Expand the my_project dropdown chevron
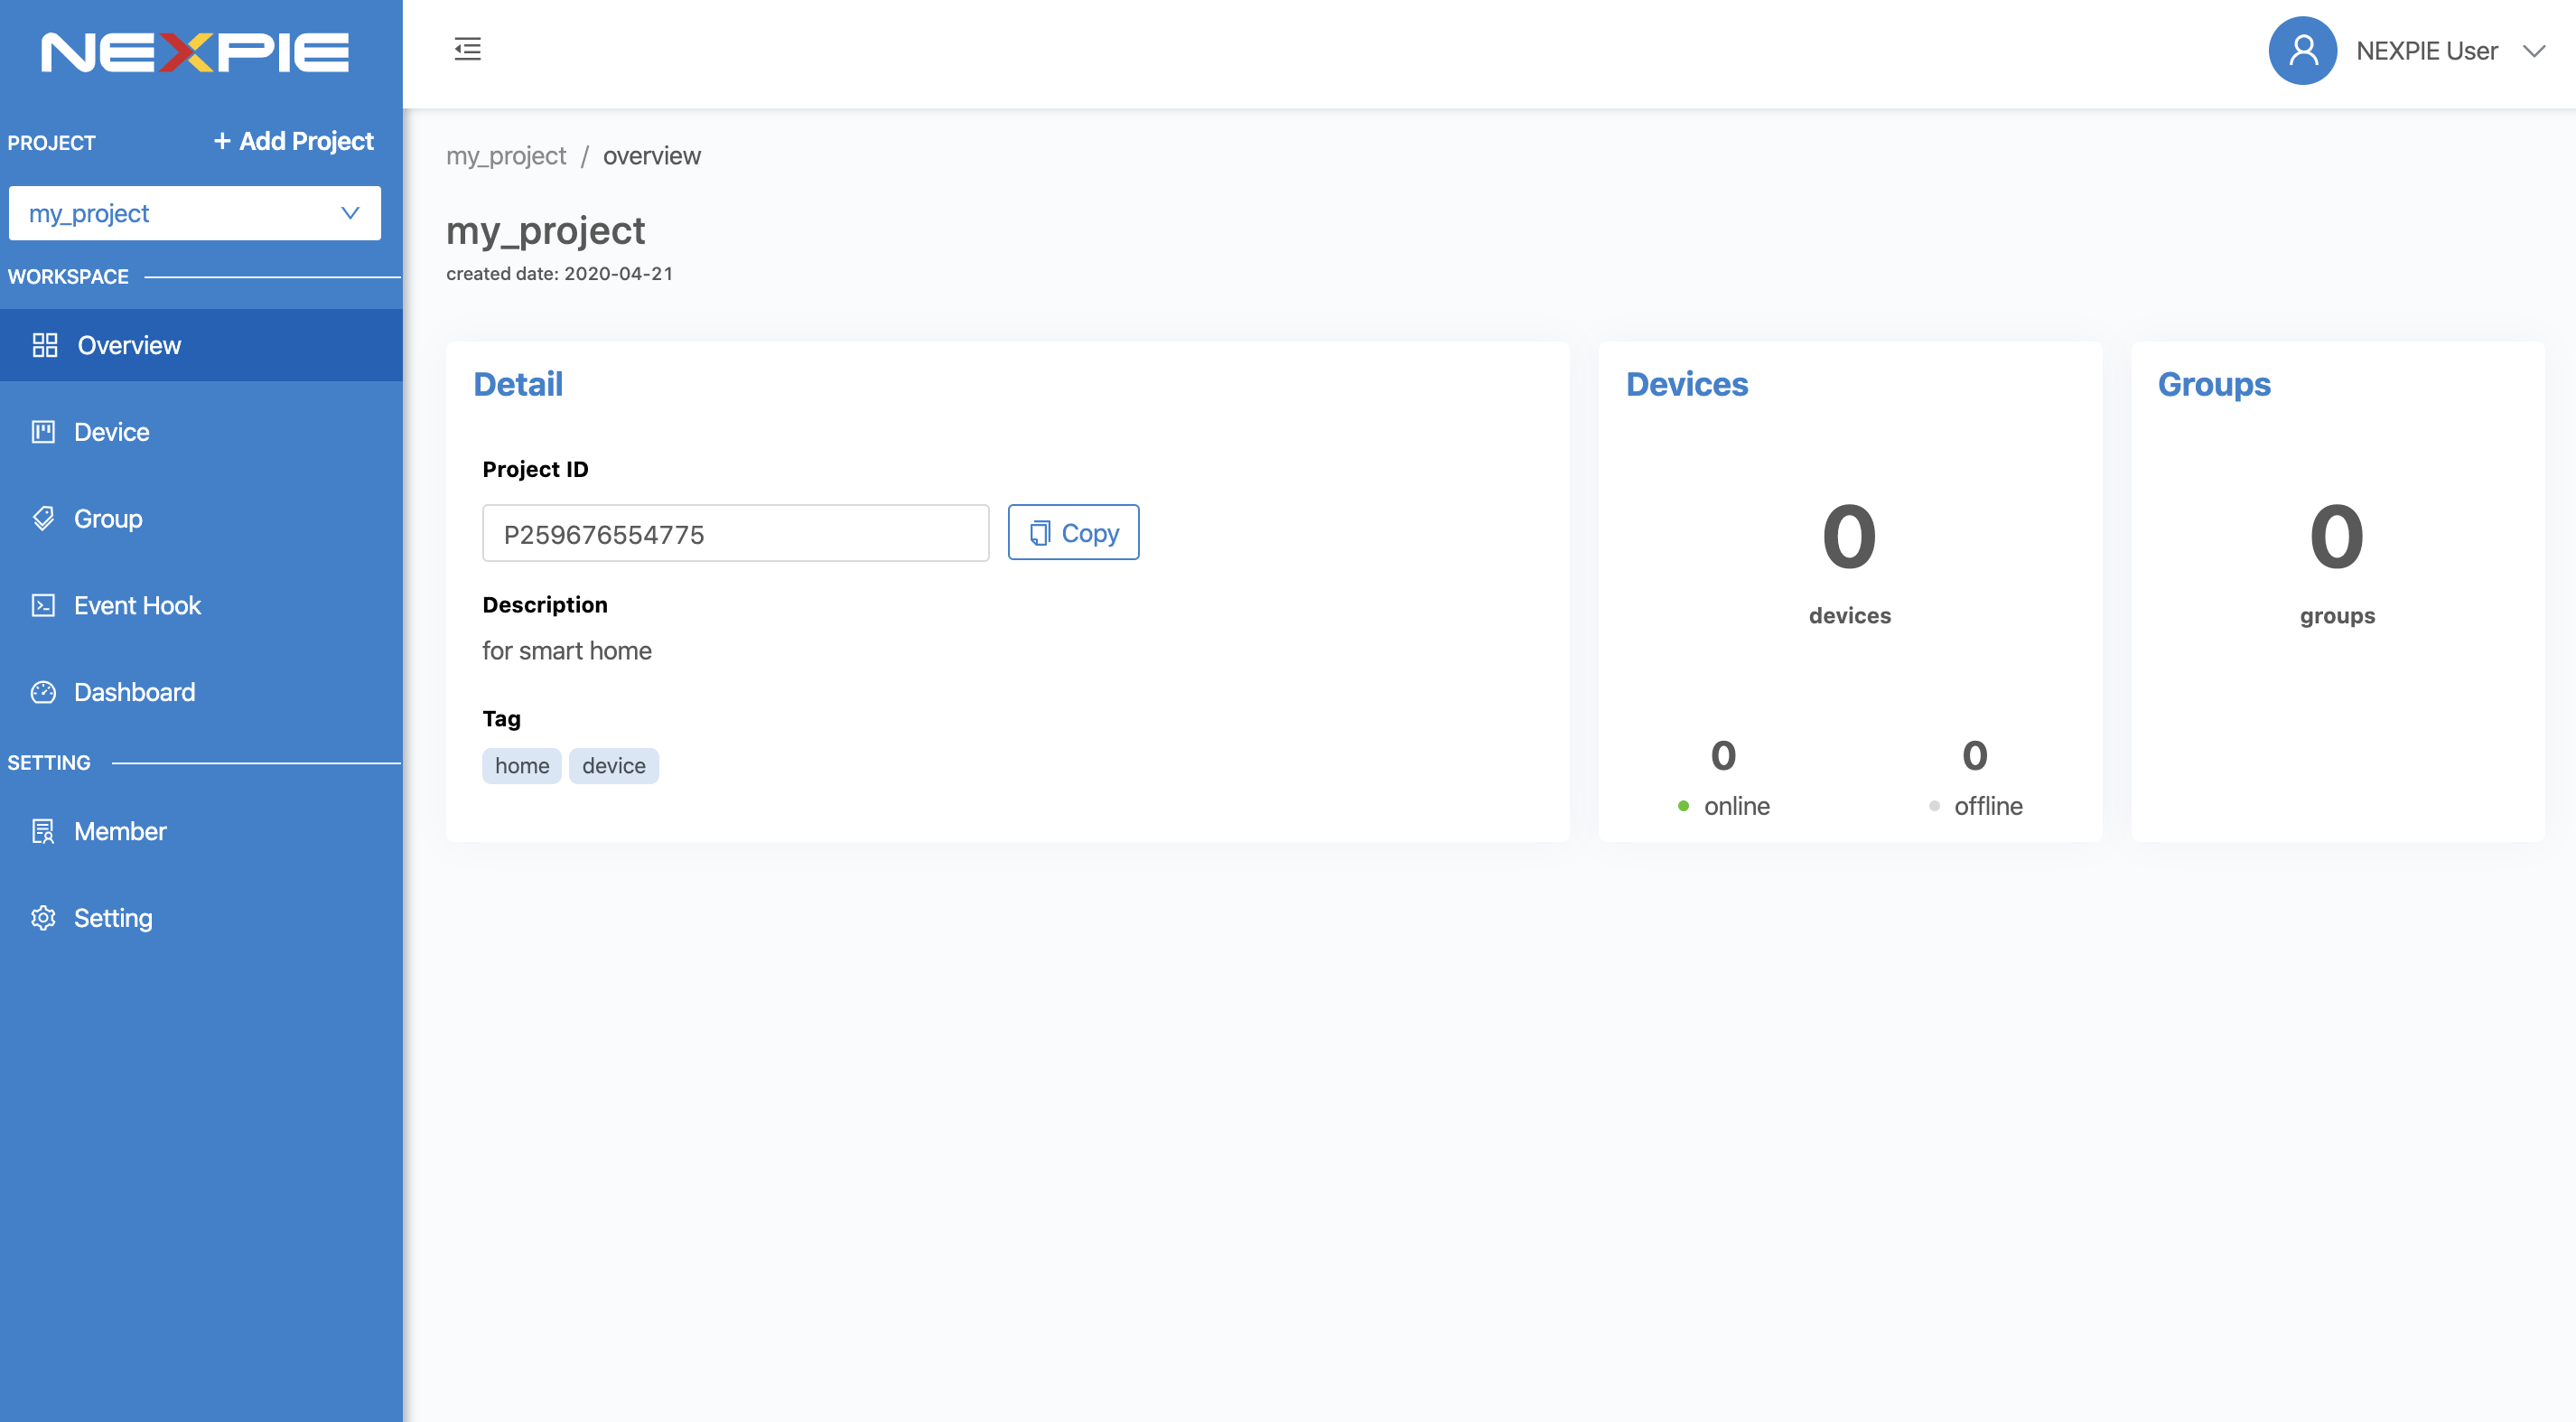The height and width of the screenshot is (1422, 2576). 350,213
